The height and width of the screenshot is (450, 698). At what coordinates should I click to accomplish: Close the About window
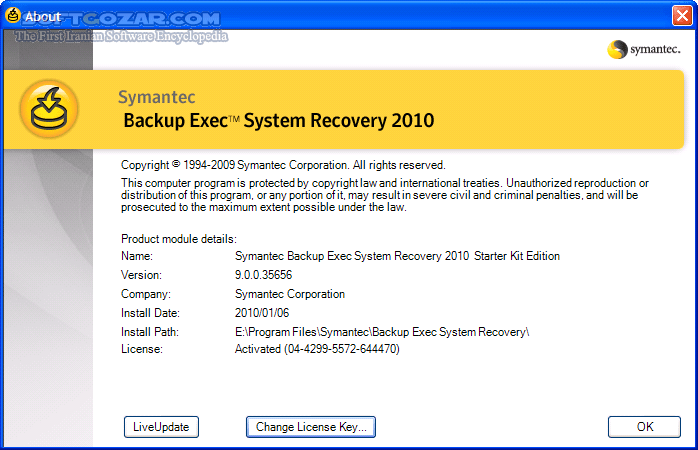(x=682, y=16)
